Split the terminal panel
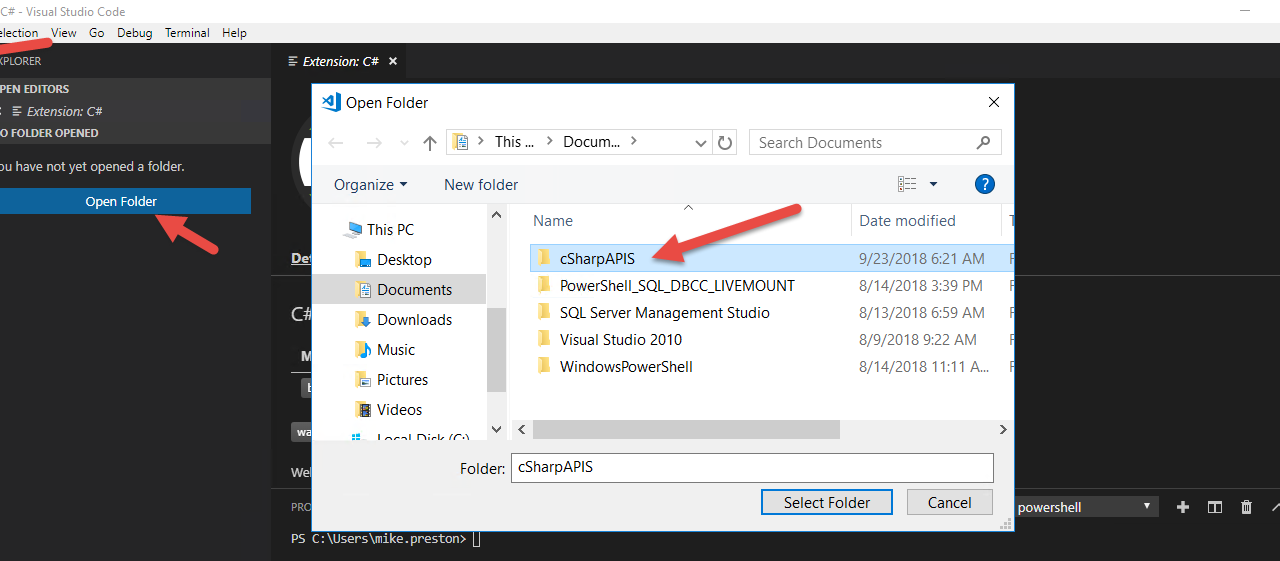This screenshot has height=561, width=1280. point(1215,507)
